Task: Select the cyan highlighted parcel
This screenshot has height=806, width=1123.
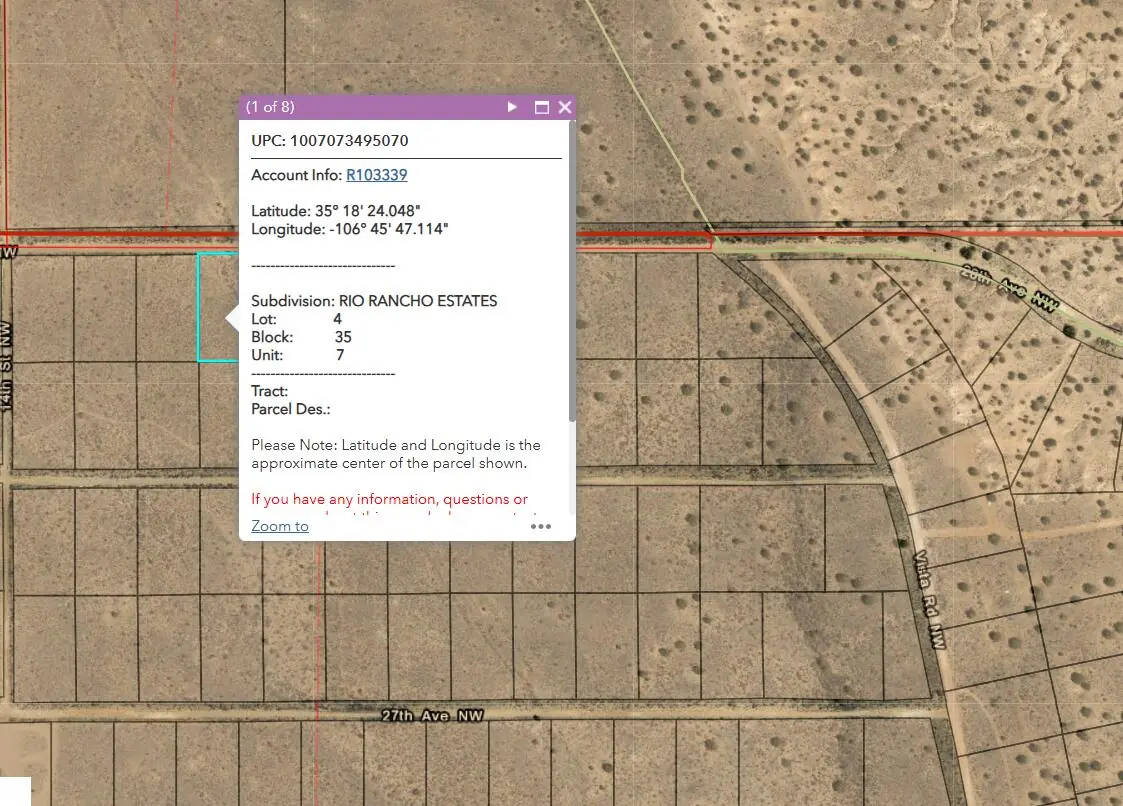Action: 216,310
